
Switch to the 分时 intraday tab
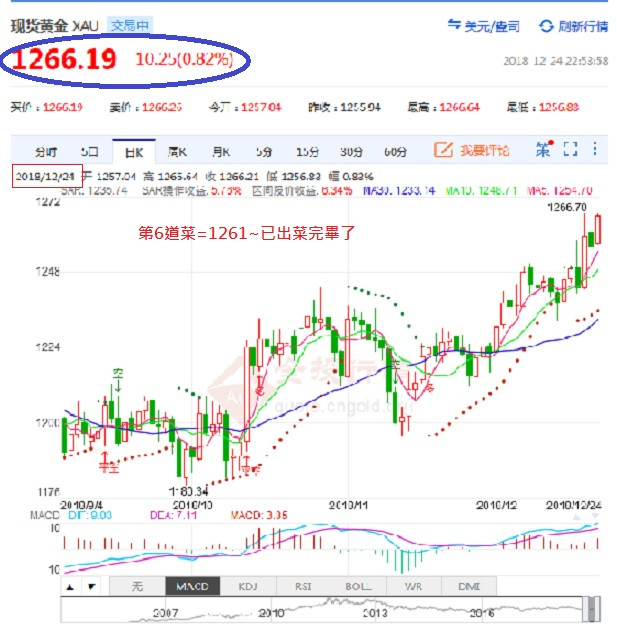coord(45,152)
